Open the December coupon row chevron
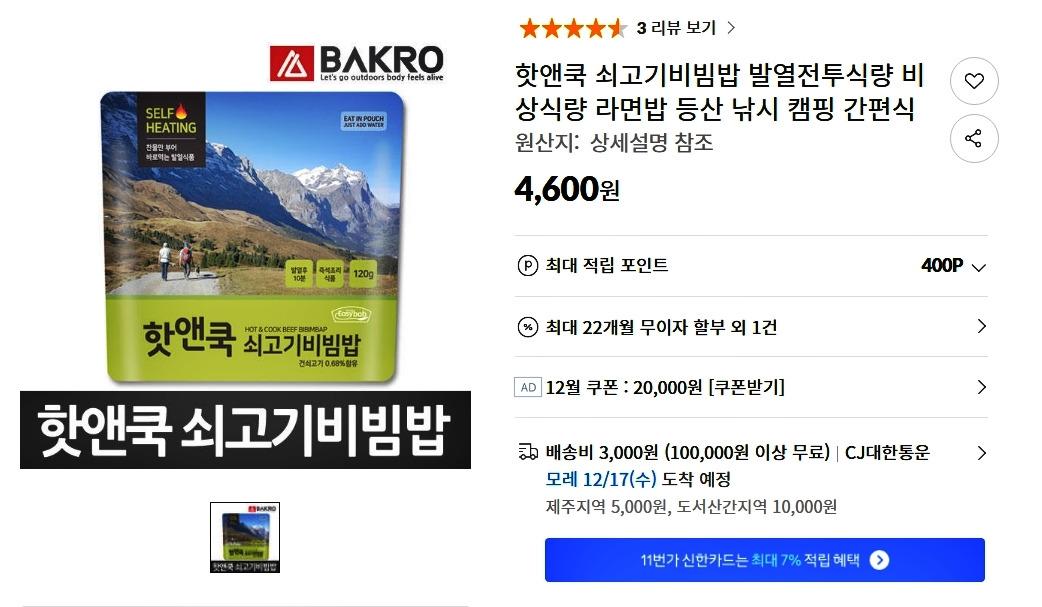Screen dimensions: 1042x607 tap(982, 387)
